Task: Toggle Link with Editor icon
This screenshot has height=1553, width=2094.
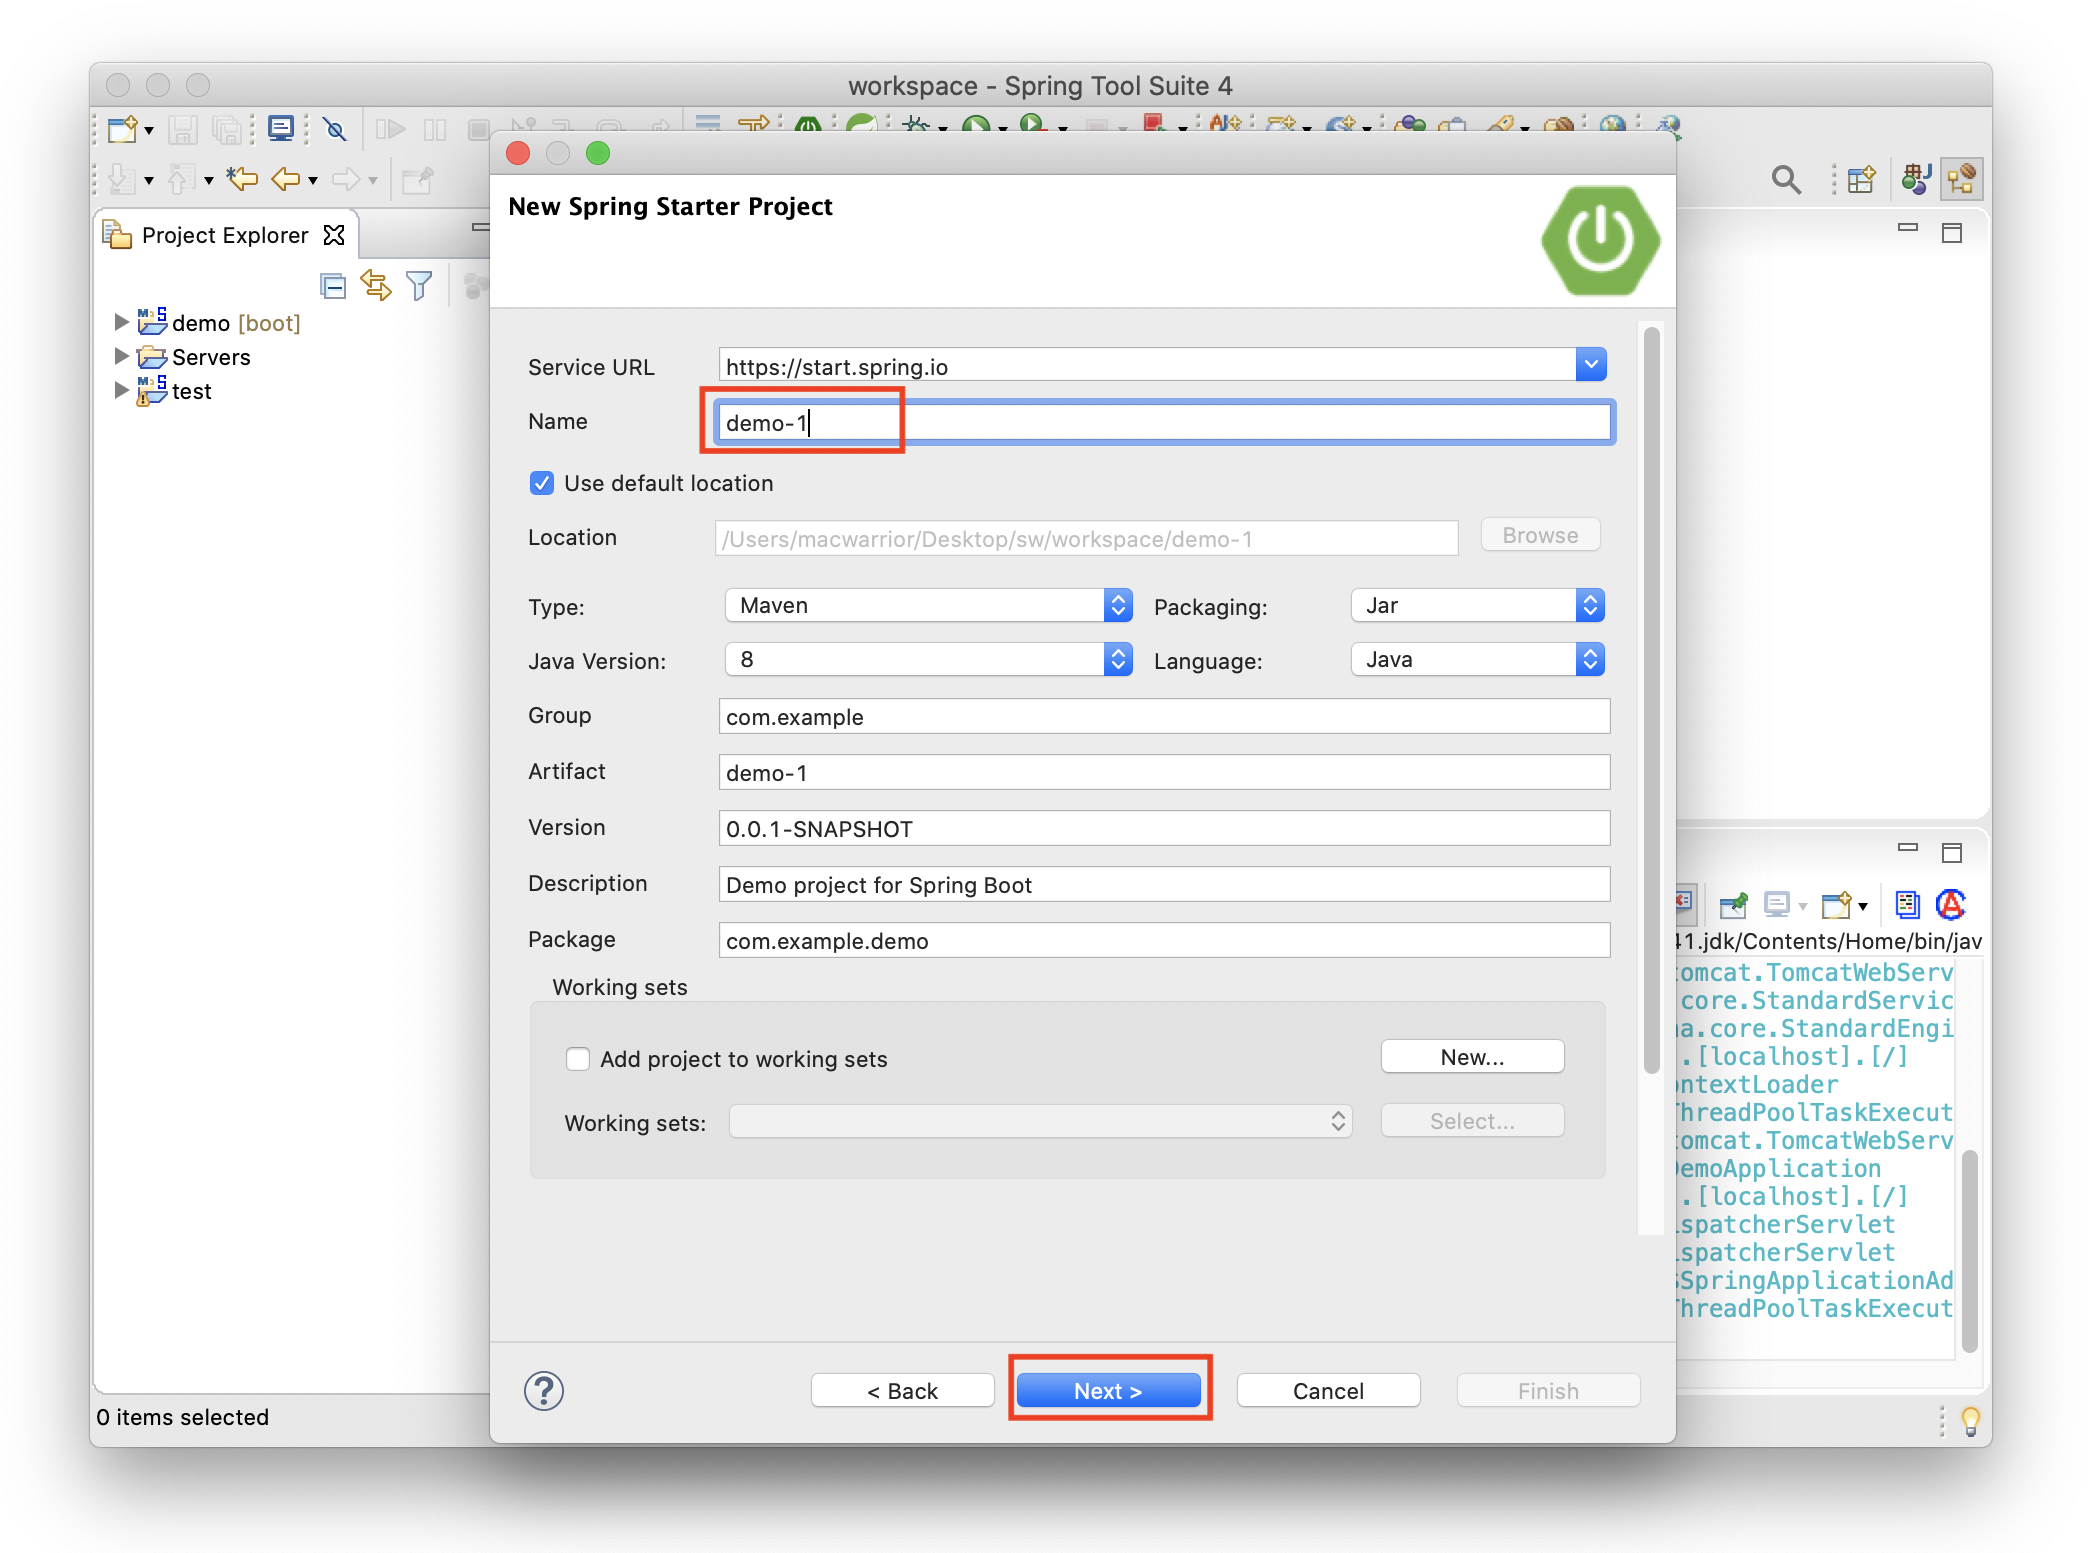Action: pos(376,287)
